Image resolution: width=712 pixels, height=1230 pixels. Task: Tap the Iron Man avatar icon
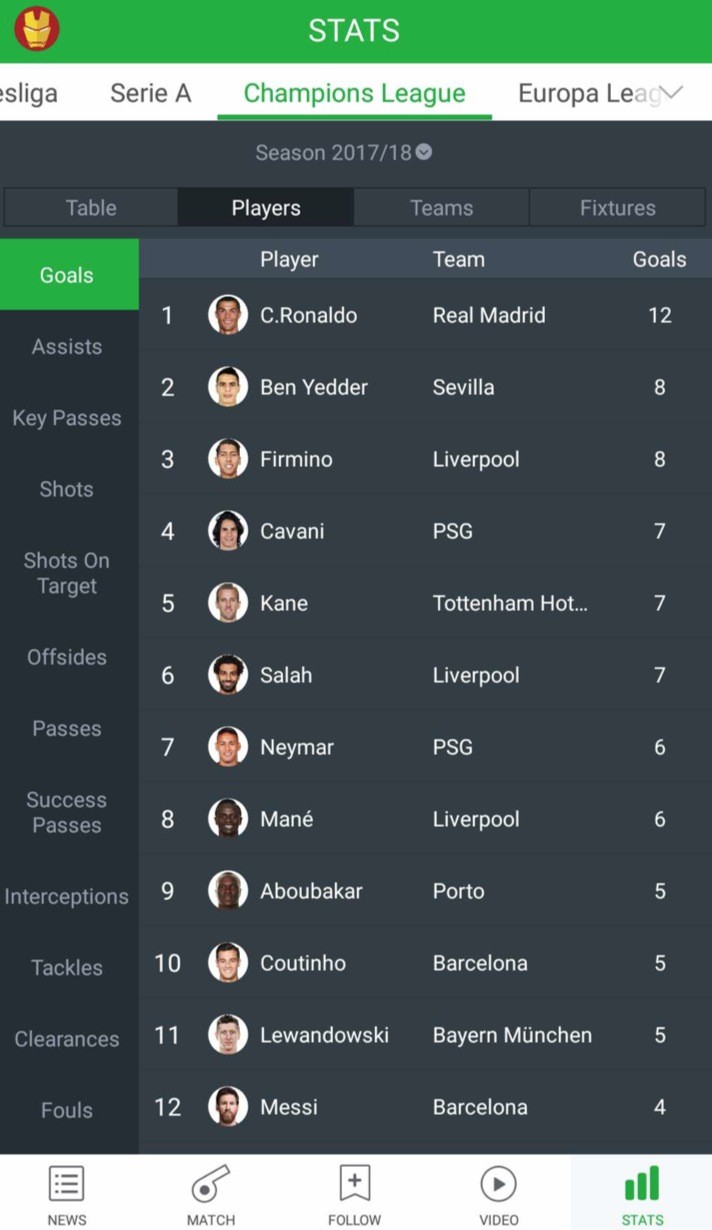(37, 29)
